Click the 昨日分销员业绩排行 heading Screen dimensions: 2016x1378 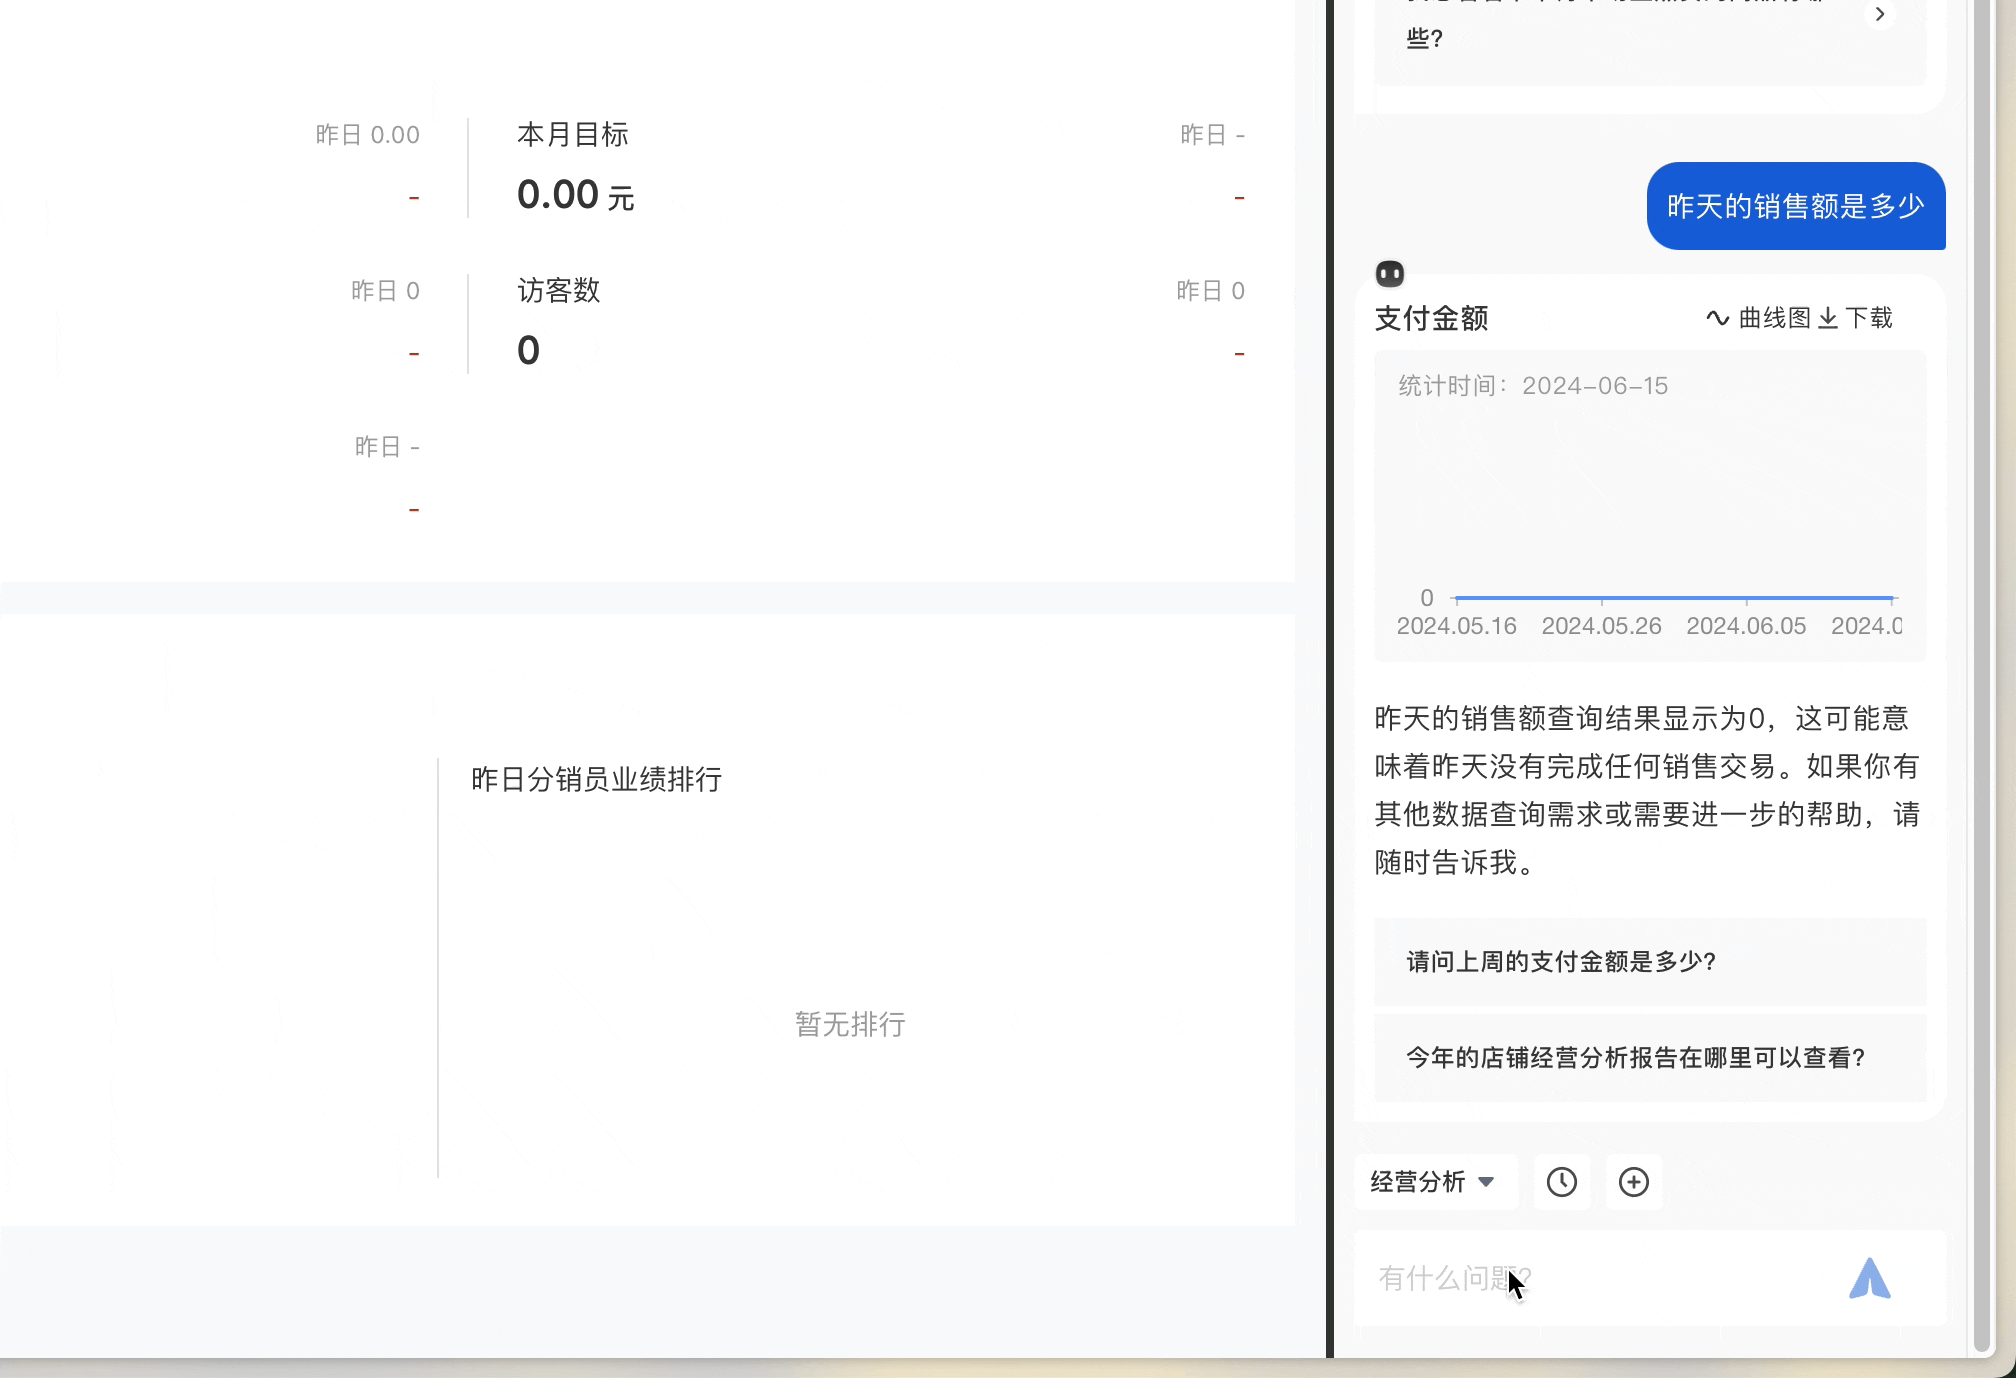point(596,780)
